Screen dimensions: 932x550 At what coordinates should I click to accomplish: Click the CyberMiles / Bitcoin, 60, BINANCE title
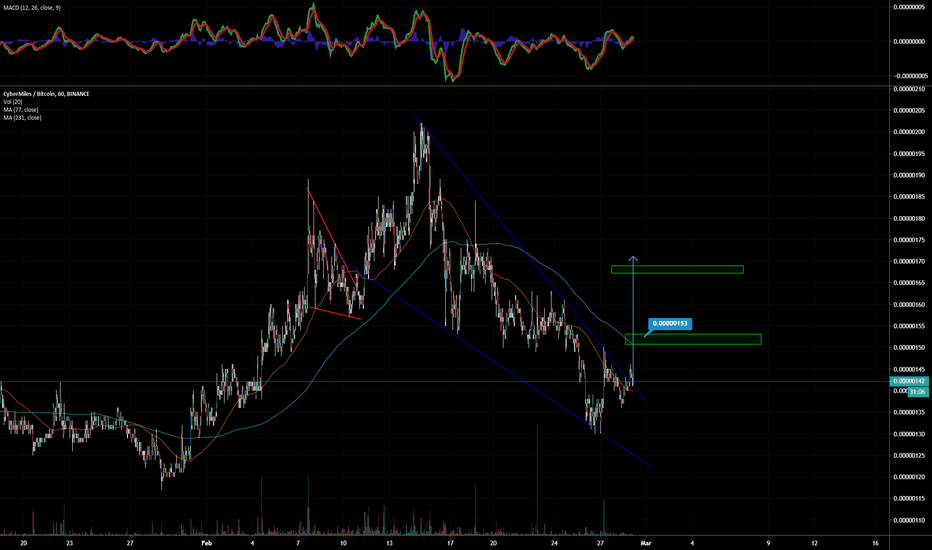click(46, 94)
